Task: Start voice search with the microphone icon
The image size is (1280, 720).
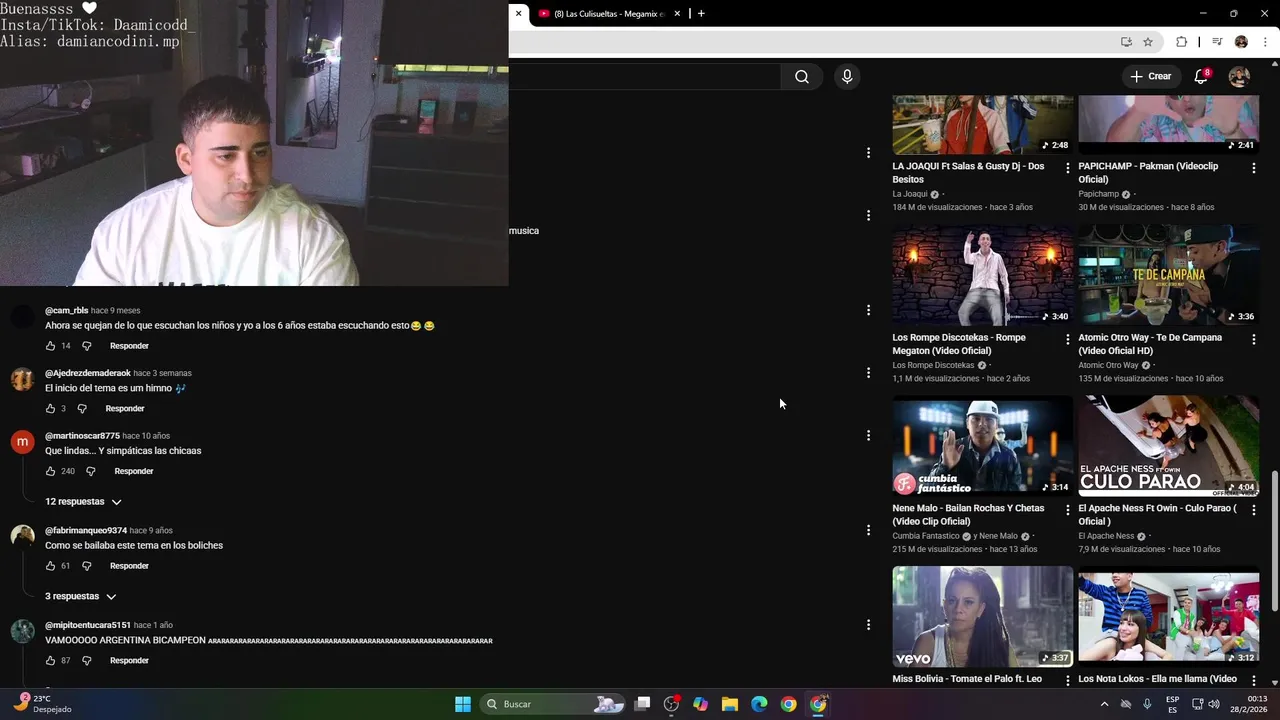Action: (847, 77)
